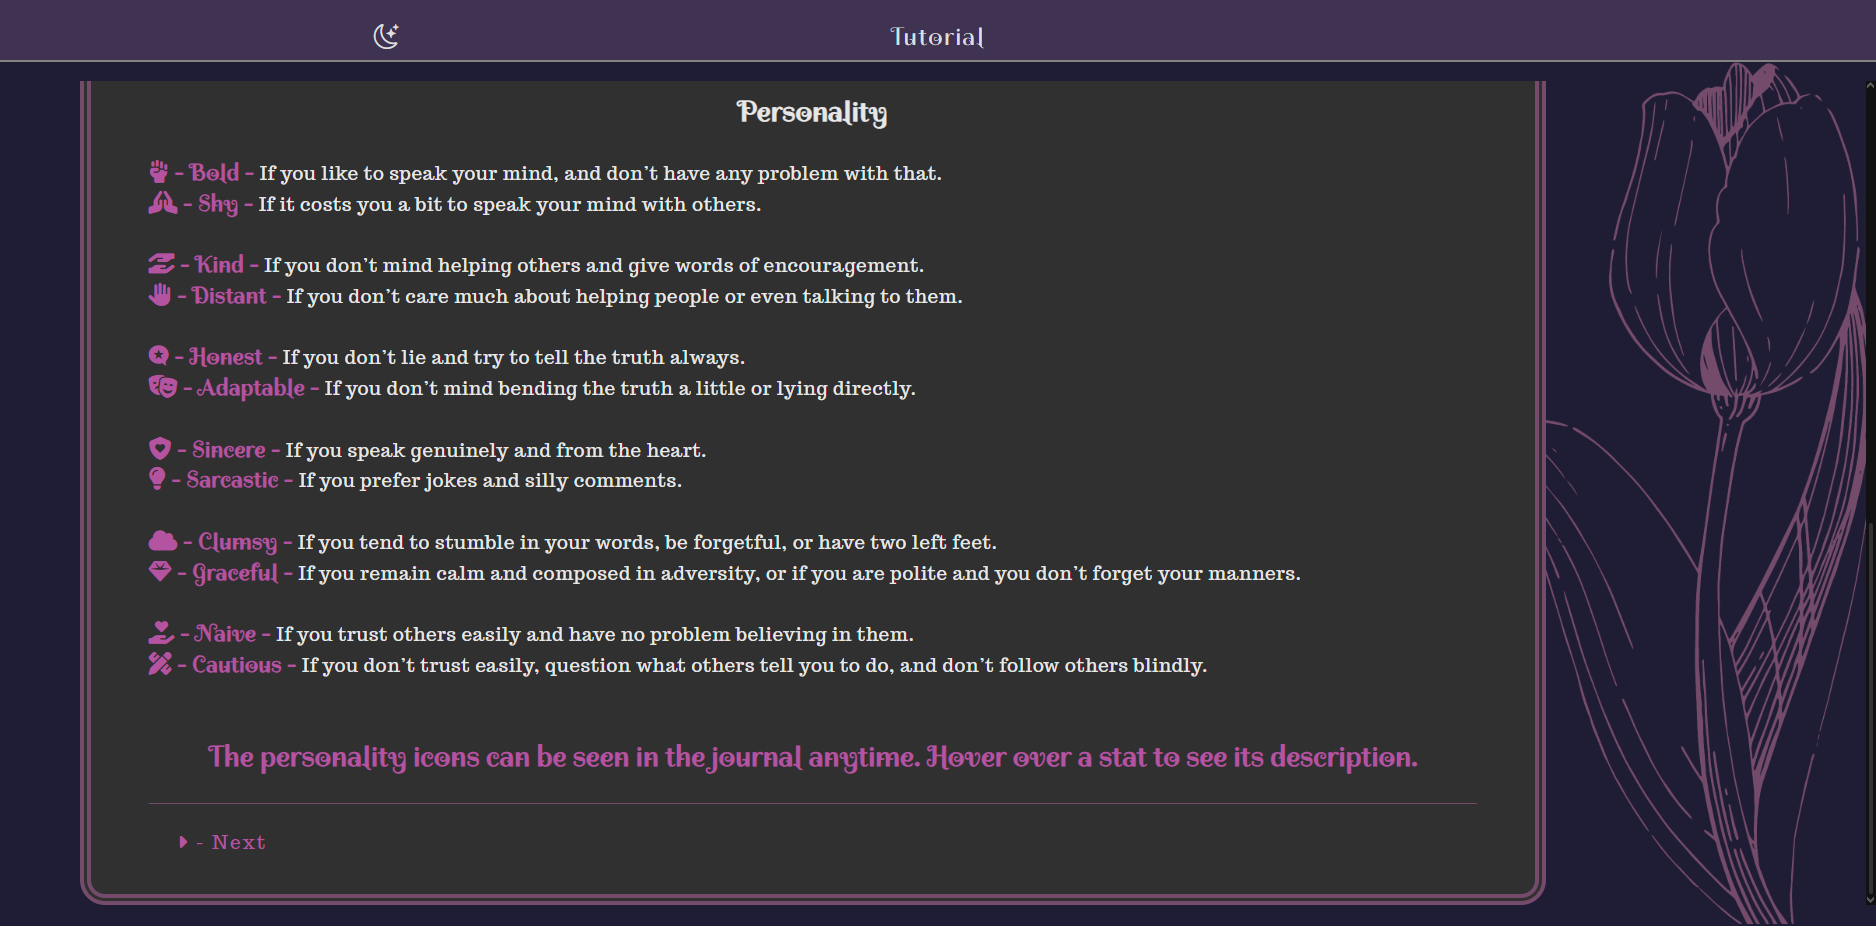
Task: Click the Graceful diamond icon
Action: pyautogui.click(x=160, y=571)
